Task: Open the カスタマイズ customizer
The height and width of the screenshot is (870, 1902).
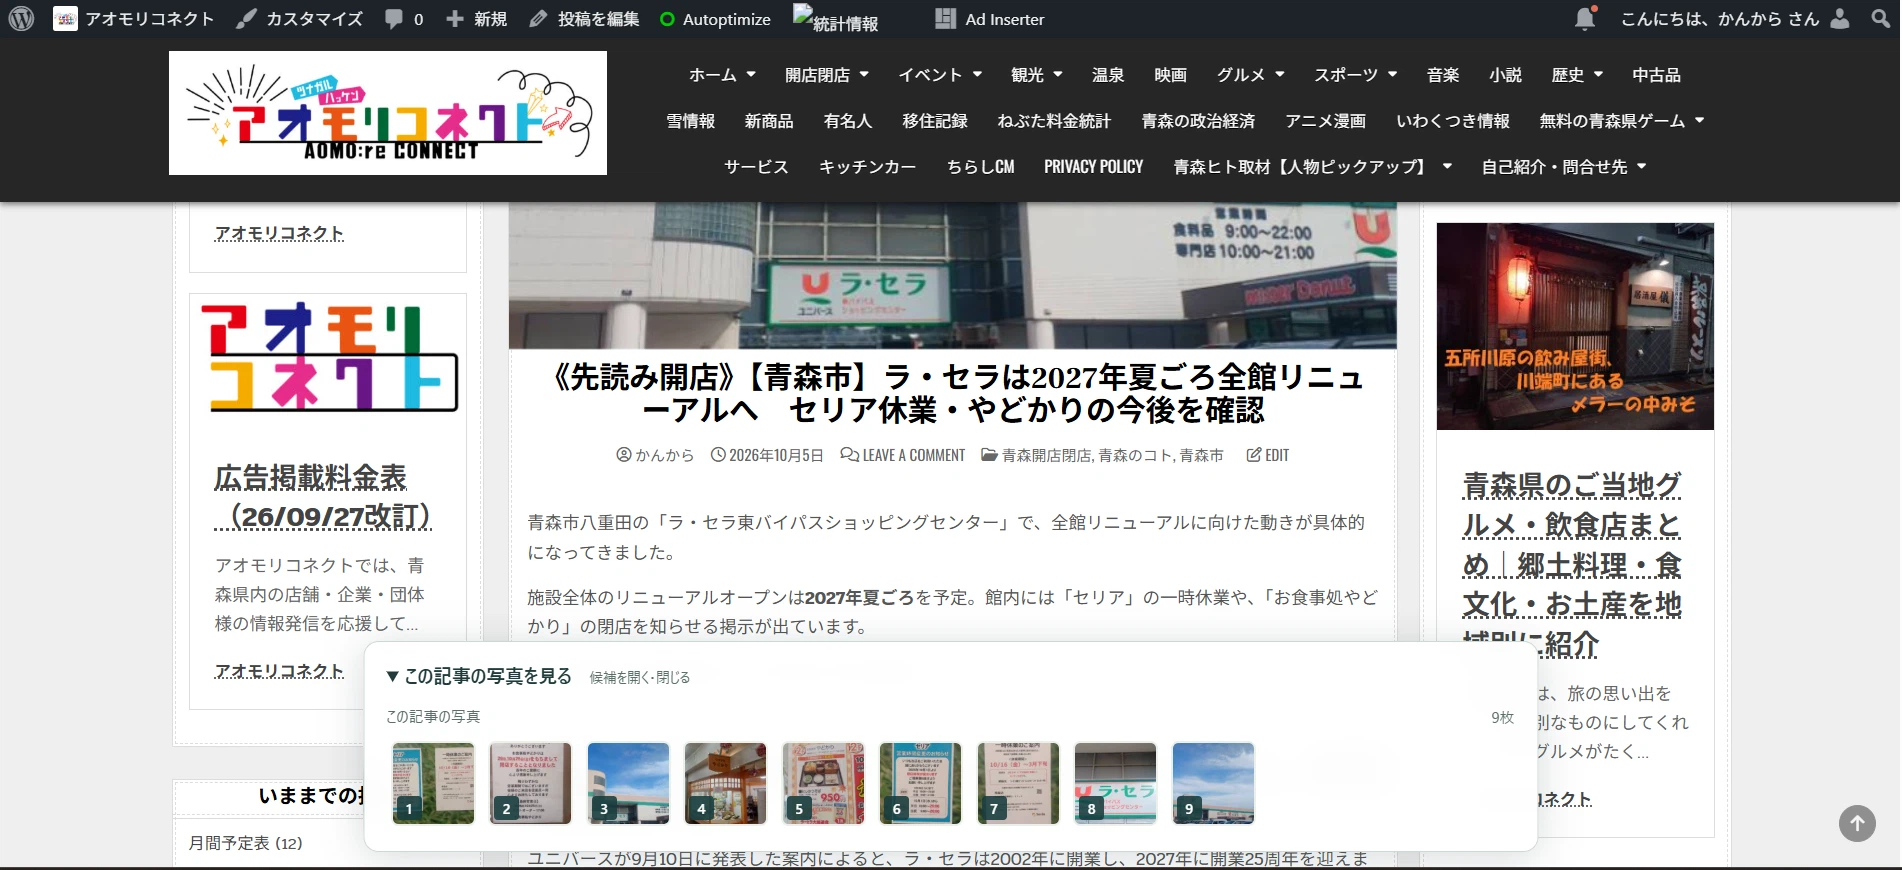Action: point(300,19)
